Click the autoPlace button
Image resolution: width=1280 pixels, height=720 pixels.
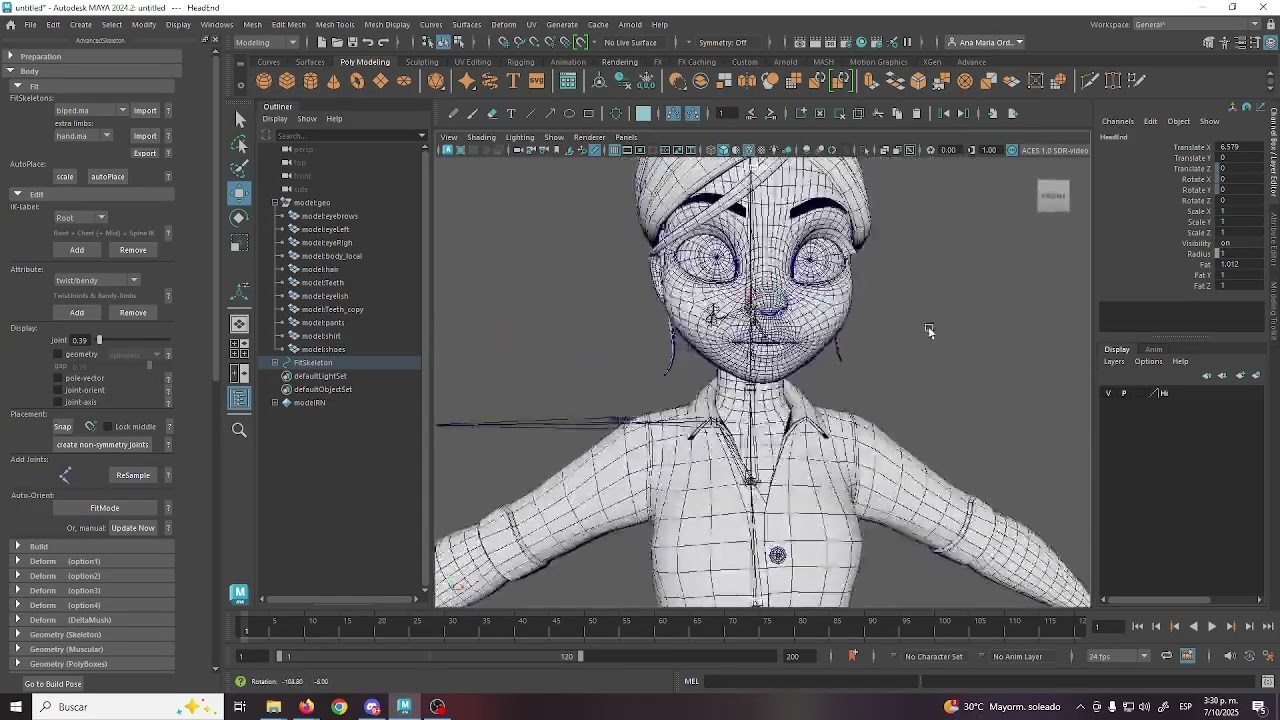[x=108, y=177]
